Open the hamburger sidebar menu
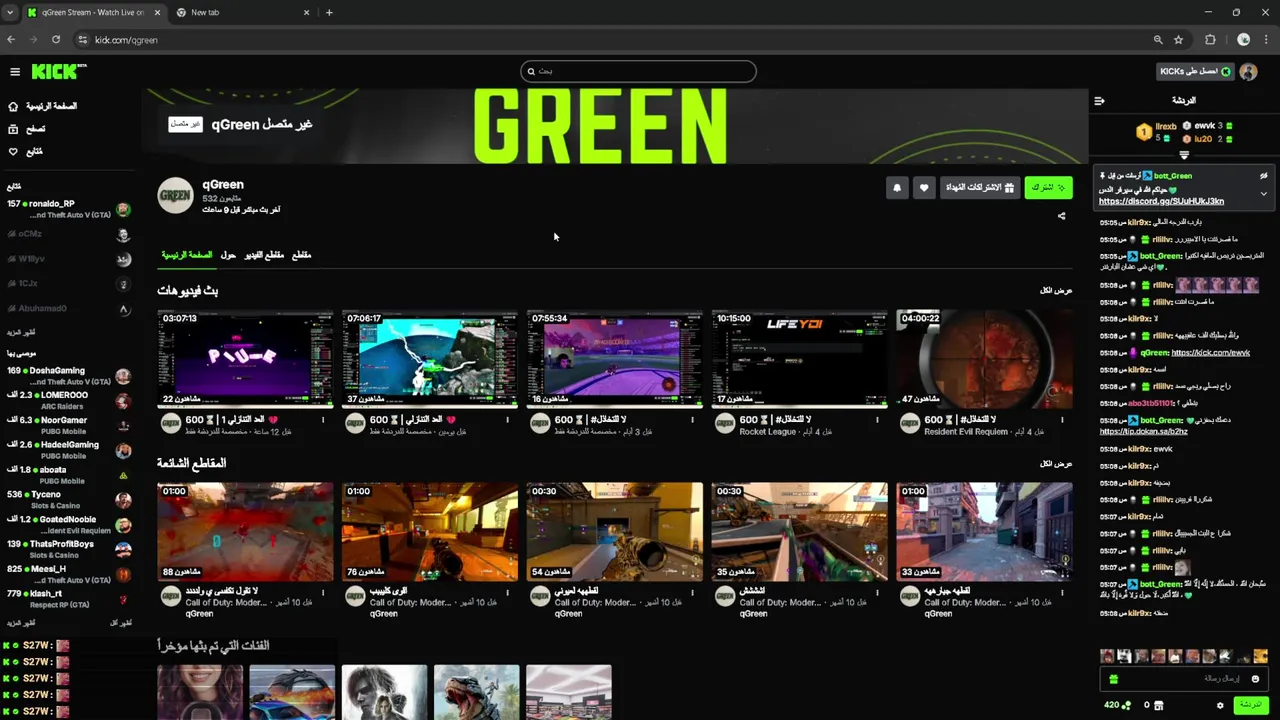 15,72
